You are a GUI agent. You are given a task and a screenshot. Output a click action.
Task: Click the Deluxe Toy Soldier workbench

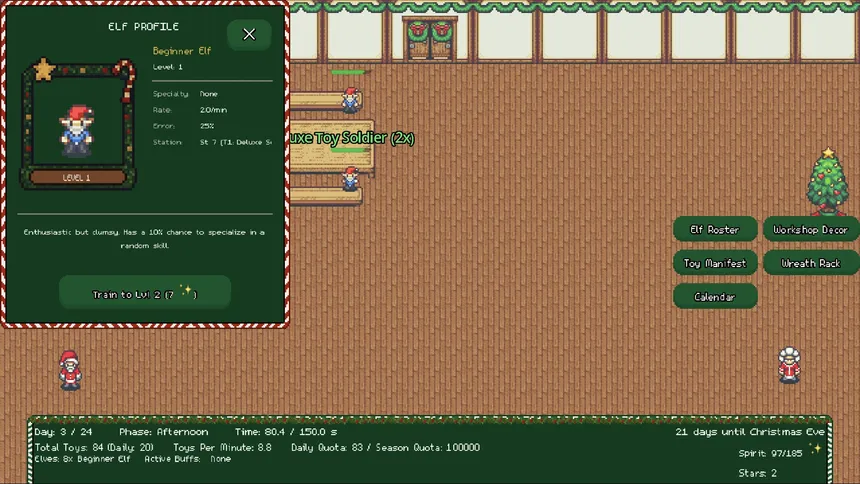[331, 146]
